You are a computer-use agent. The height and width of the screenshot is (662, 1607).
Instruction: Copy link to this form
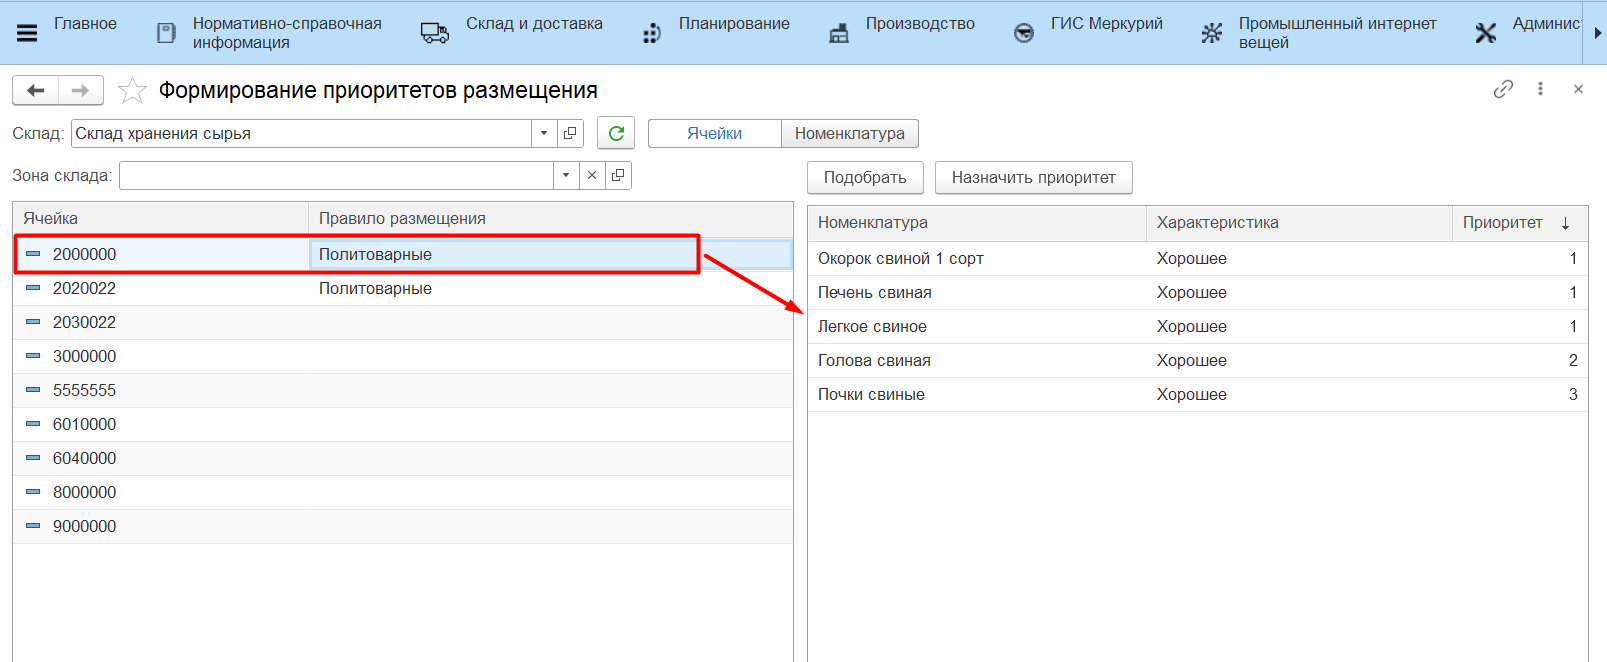(x=1502, y=89)
